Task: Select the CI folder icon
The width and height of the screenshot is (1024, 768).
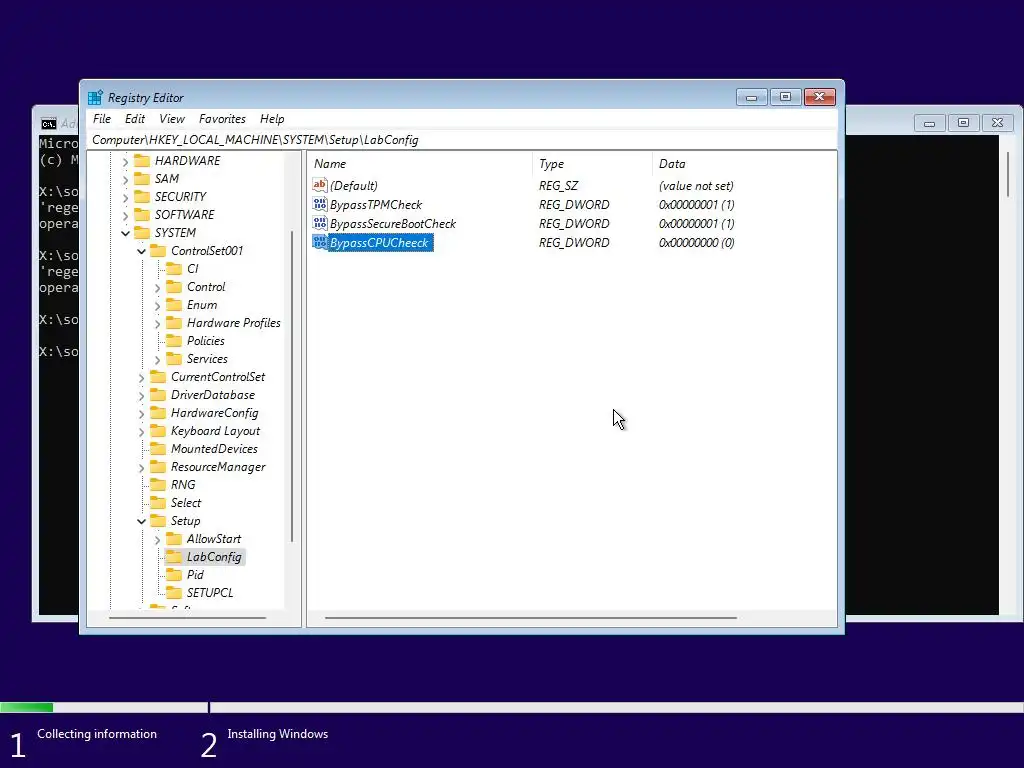Action: 174,268
